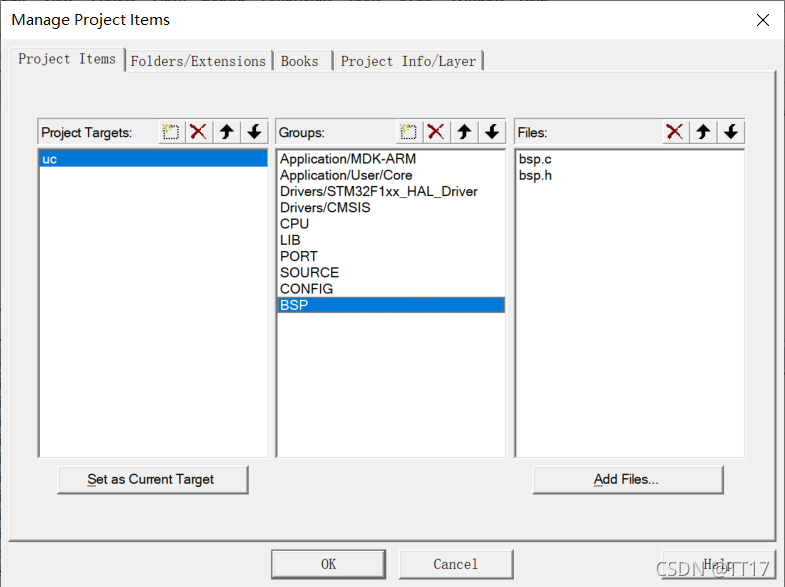
Task: Select the Drivers/CMSIS group
Action: coord(390,208)
